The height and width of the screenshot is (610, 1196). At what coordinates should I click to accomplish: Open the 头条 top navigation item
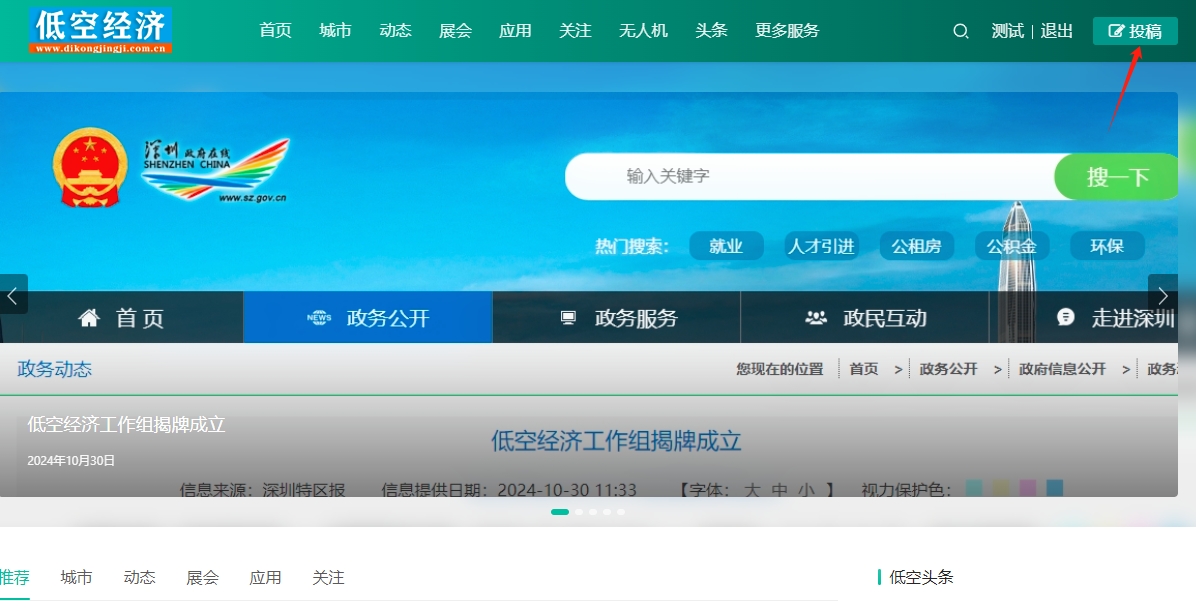[711, 30]
